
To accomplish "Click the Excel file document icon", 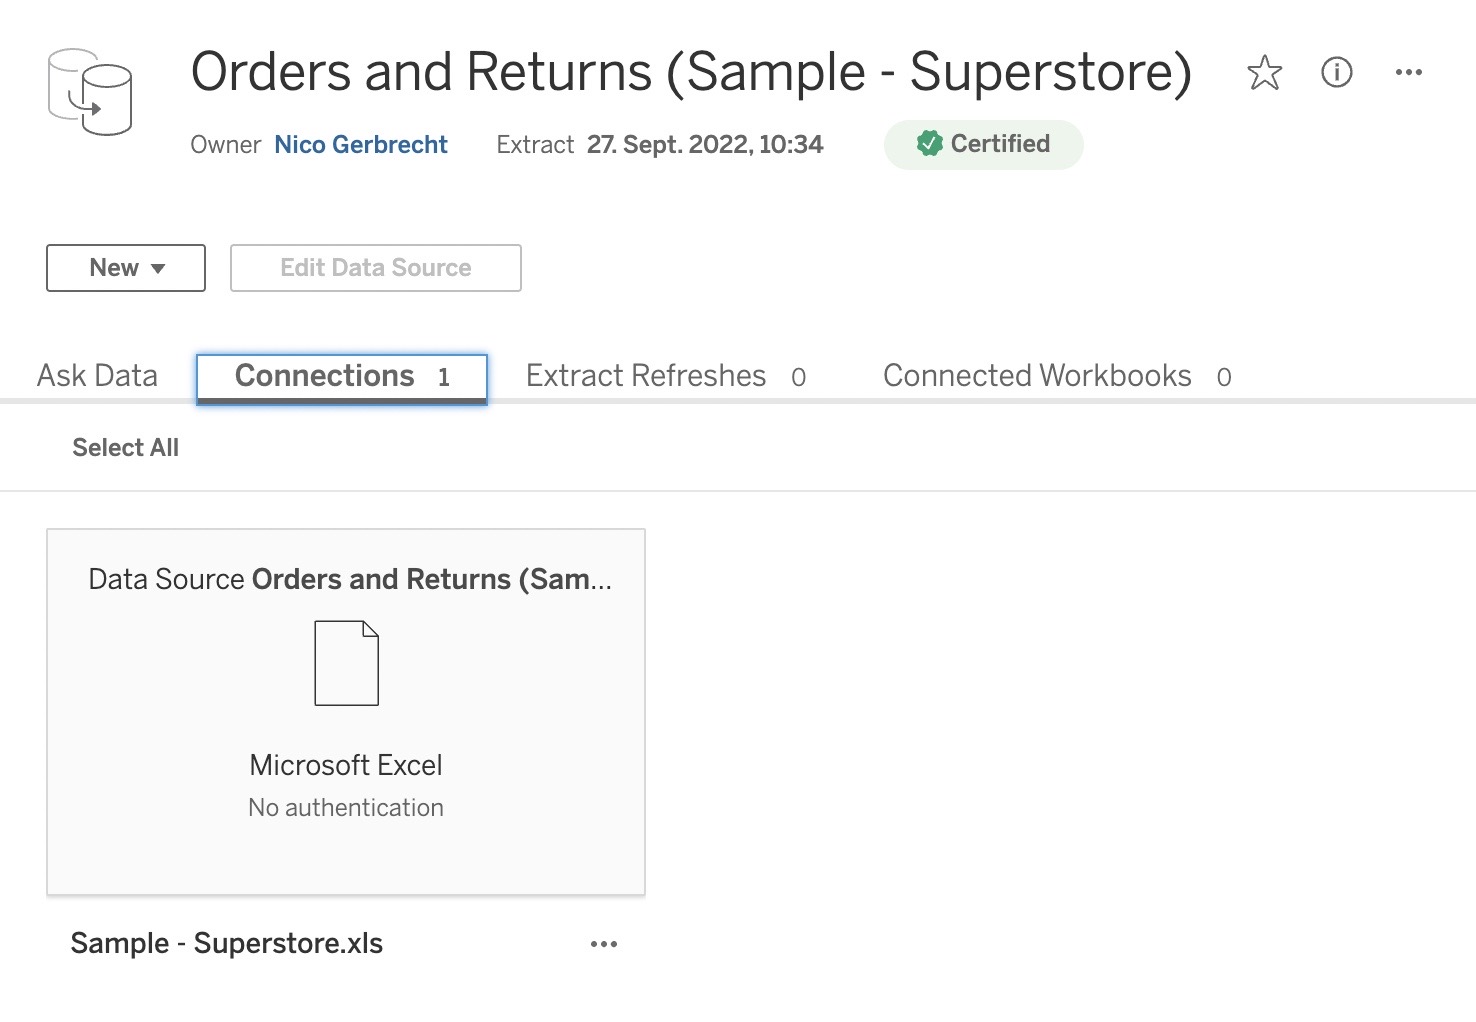I will (346, 663).
